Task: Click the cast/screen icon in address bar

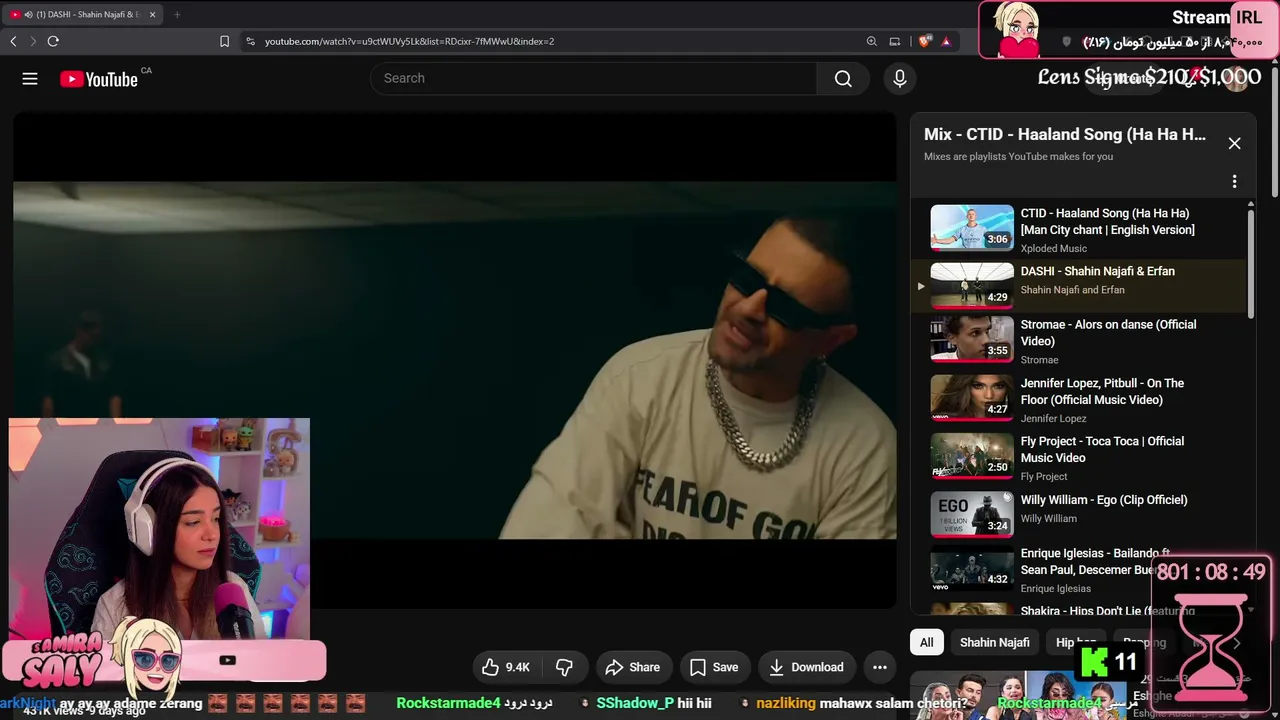Action: [895, 41]
